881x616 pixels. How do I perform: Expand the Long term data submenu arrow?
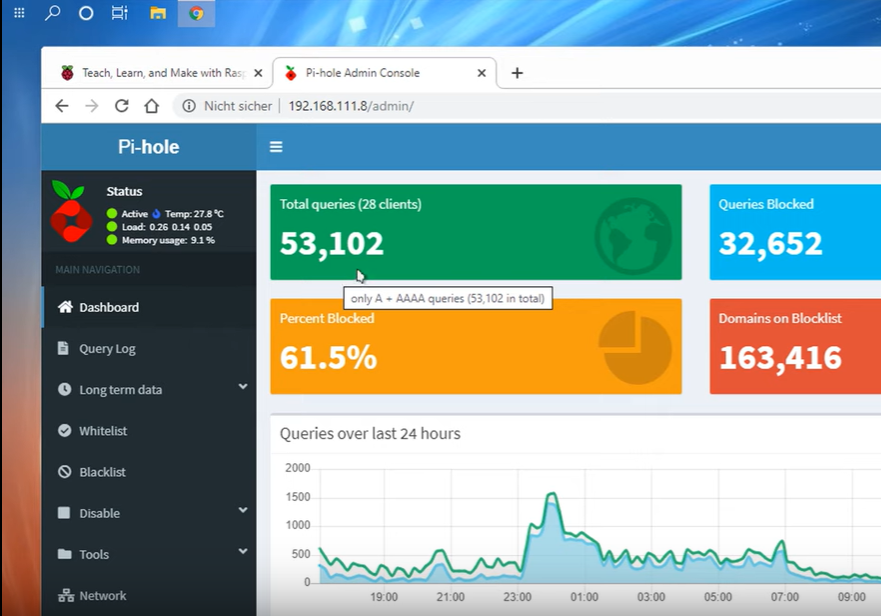[x=243, y=387]
